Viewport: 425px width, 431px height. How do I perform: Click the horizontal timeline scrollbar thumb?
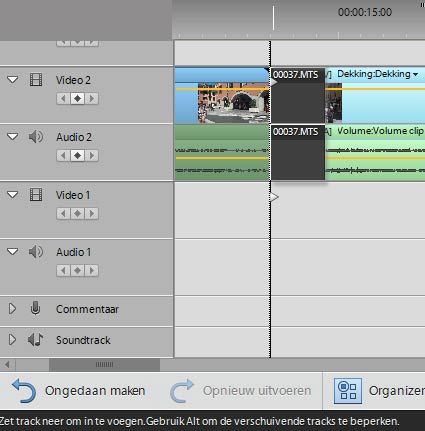pyautogui.click(x=104, y=365)
